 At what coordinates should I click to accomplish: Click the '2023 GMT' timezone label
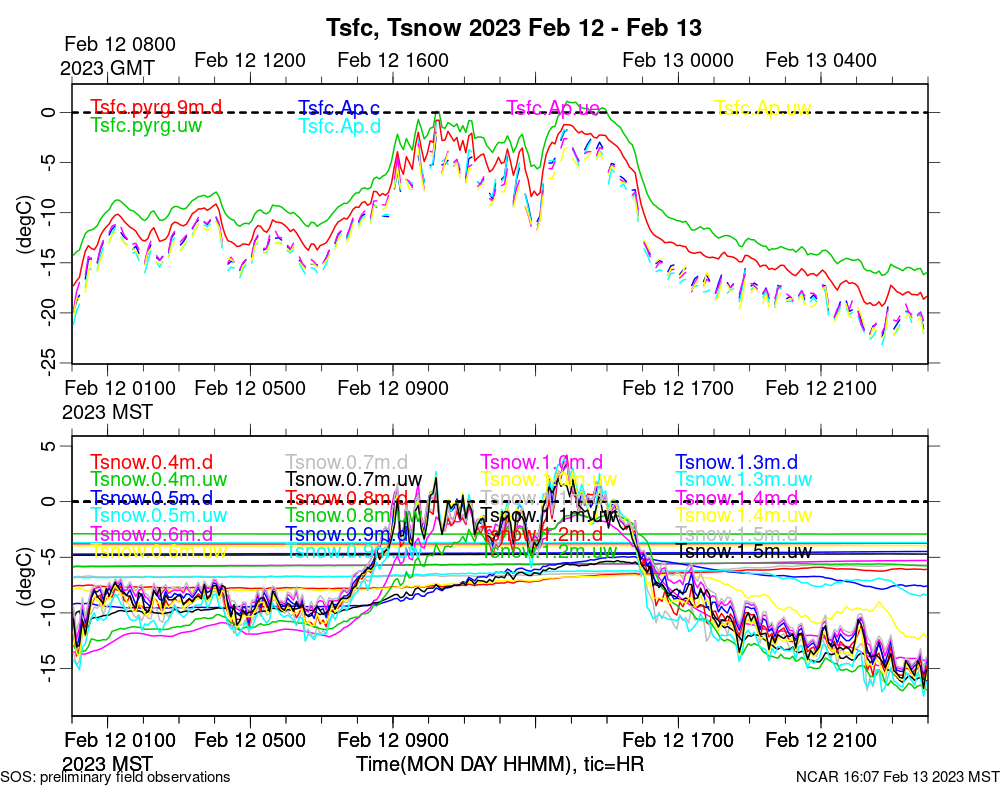[x=107, y=68]
